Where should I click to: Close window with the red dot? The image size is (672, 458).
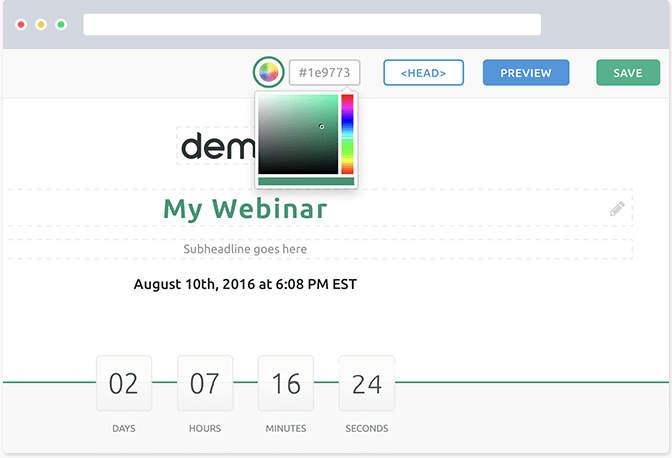(x=21, y=24)
